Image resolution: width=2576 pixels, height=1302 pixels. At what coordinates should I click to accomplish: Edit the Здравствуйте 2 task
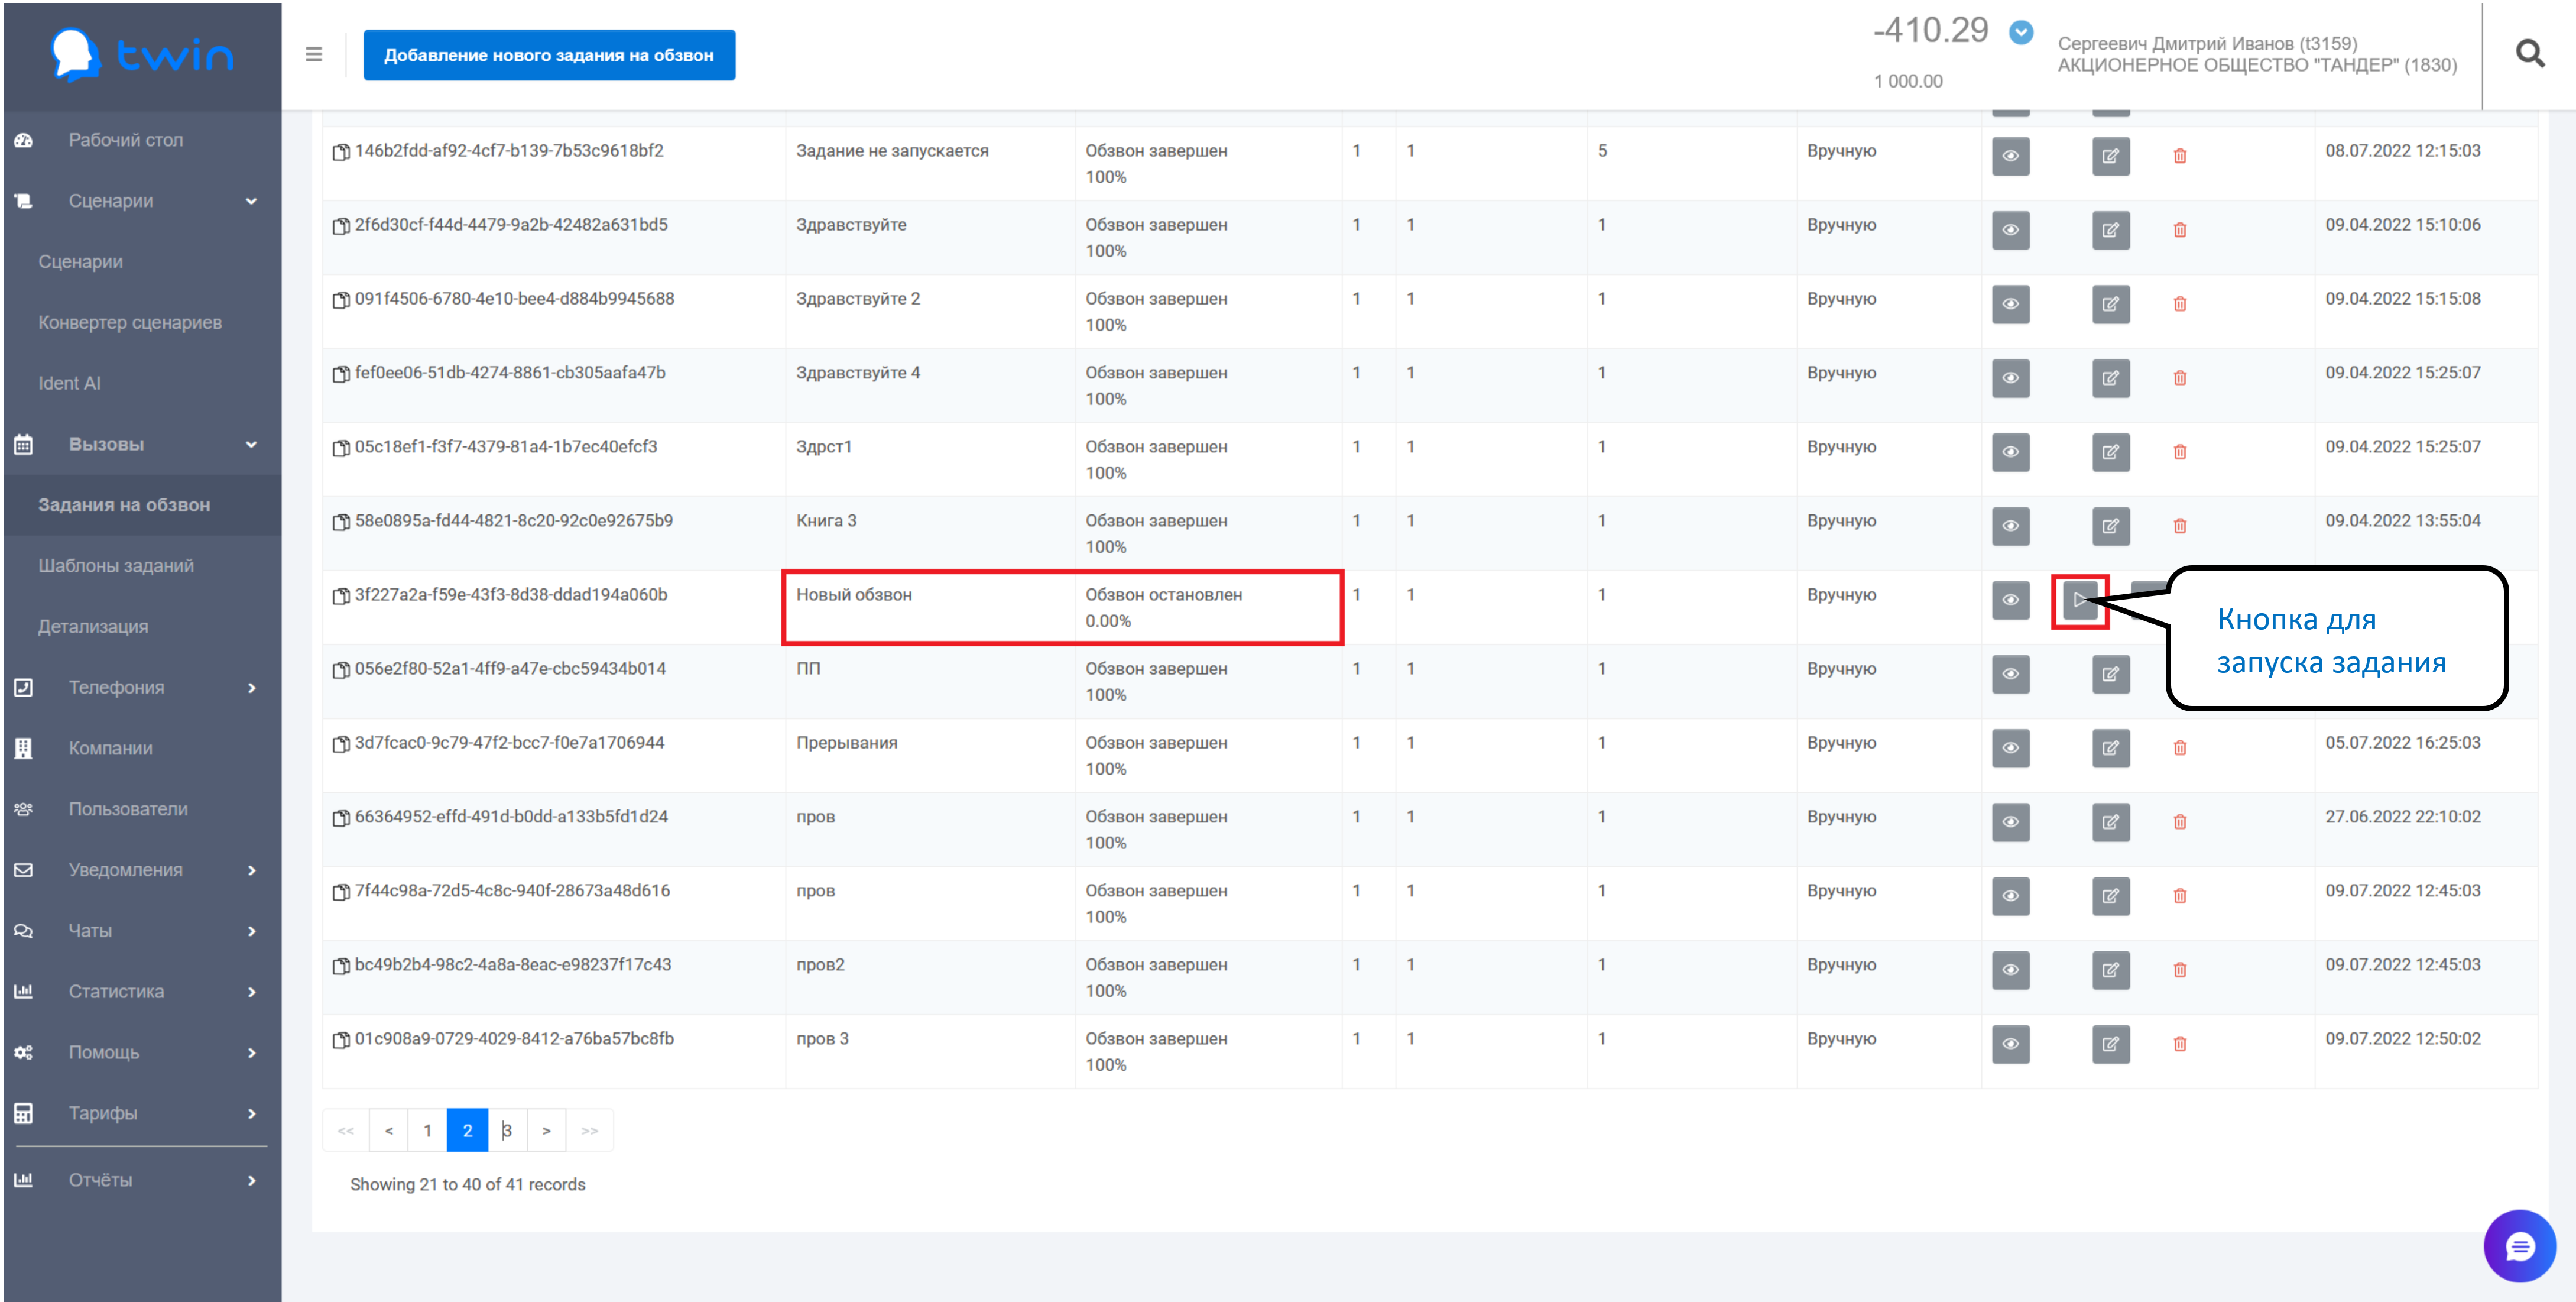pyautogui.click(x=2110, y=304)
